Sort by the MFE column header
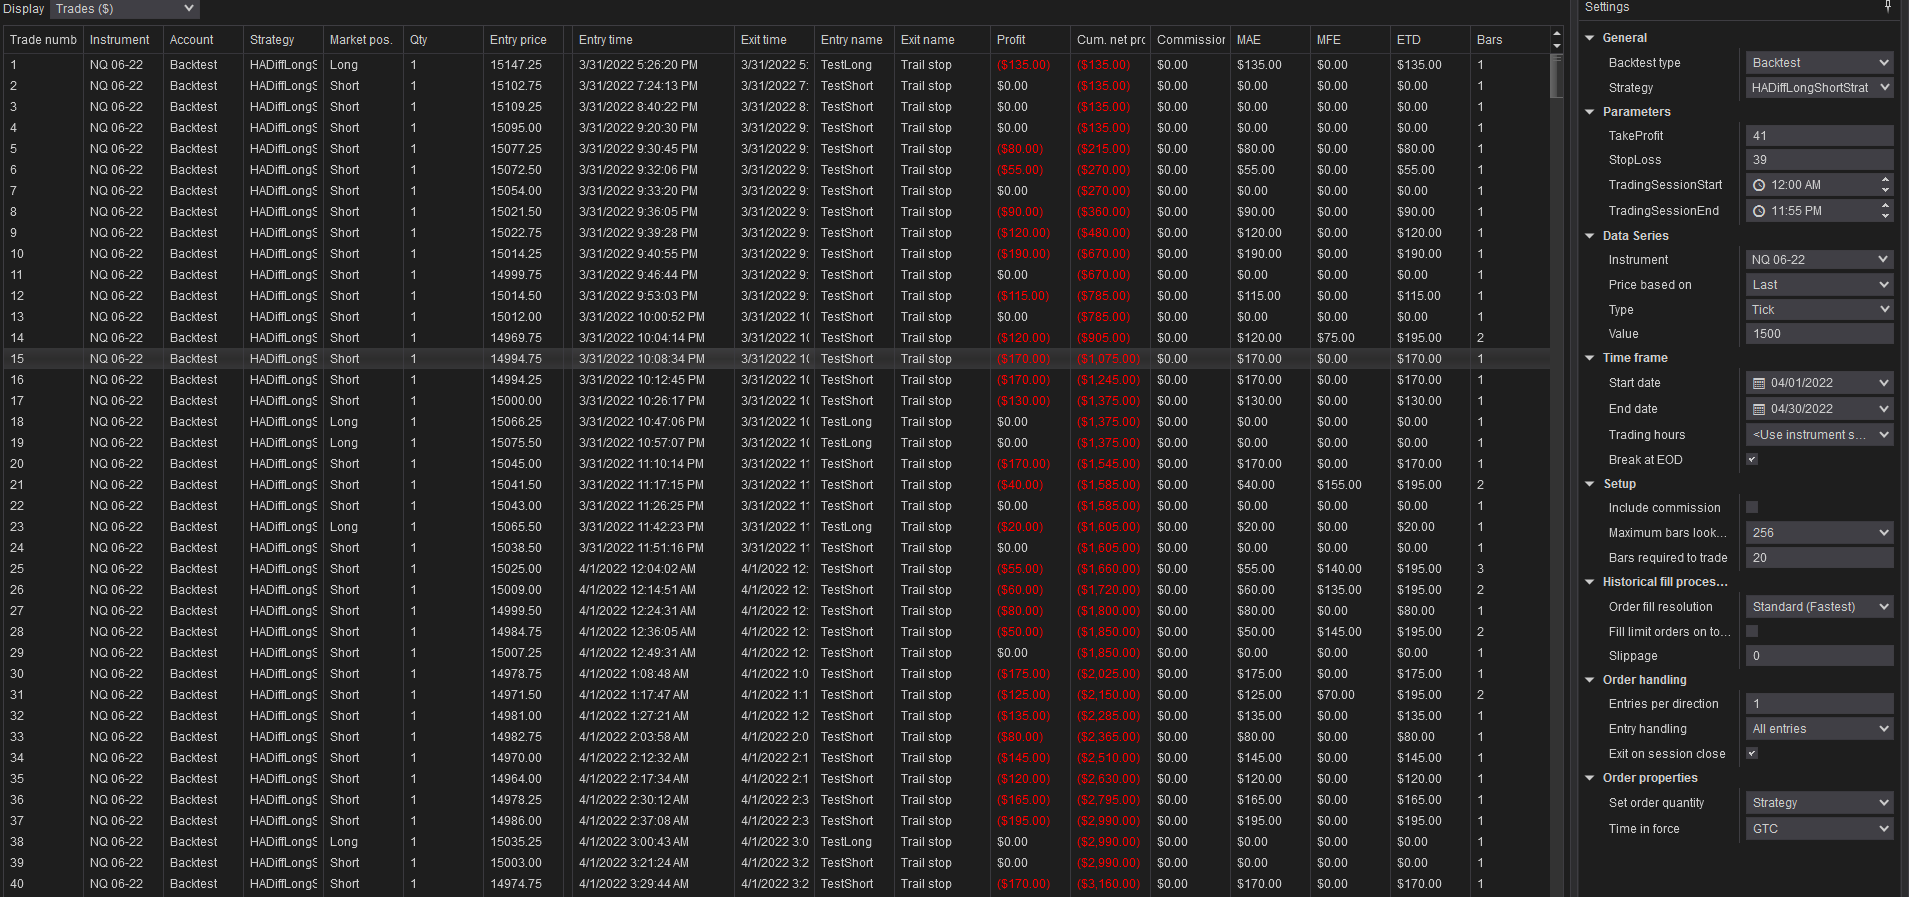 click(1350, 40)
